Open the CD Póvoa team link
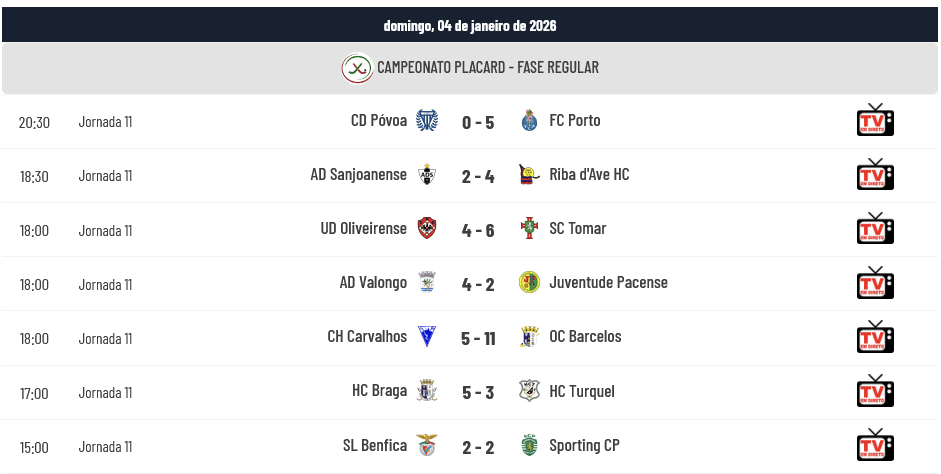The image size is (941, 474). pyautogui.click(x=379, y=121)
